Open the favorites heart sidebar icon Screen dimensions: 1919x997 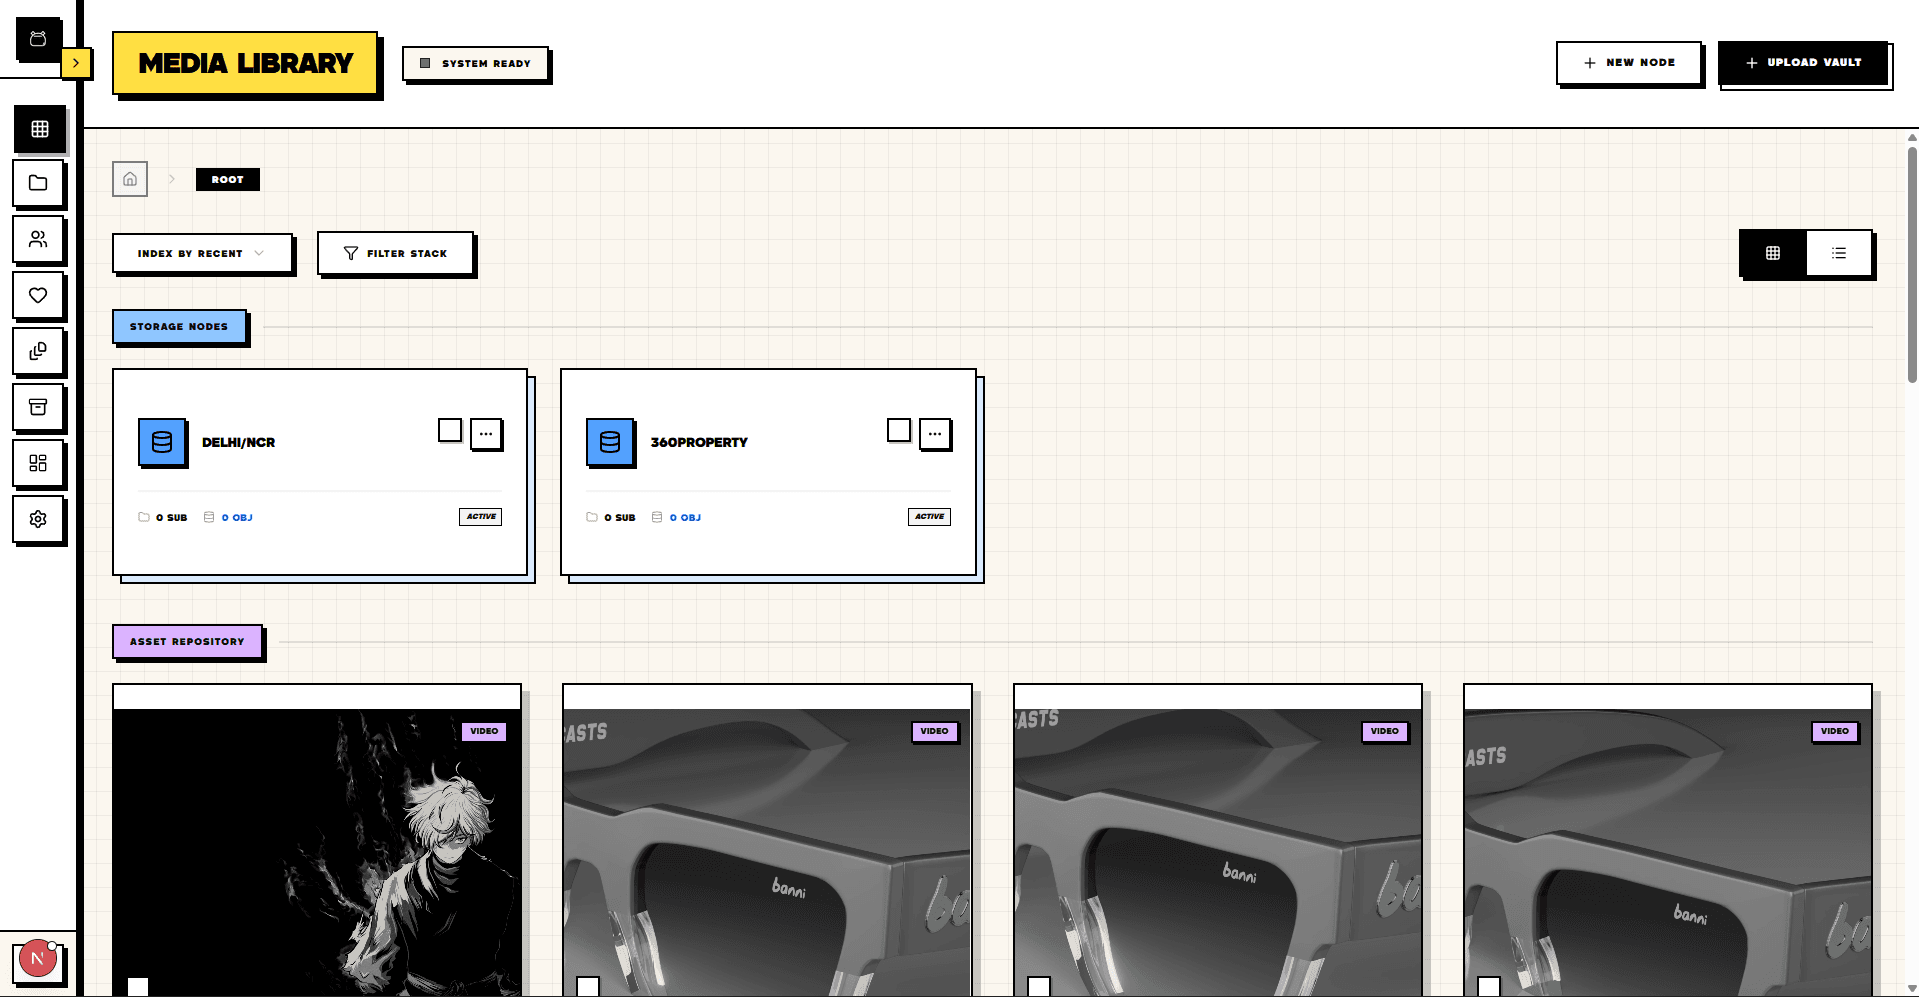coord(39,295)
